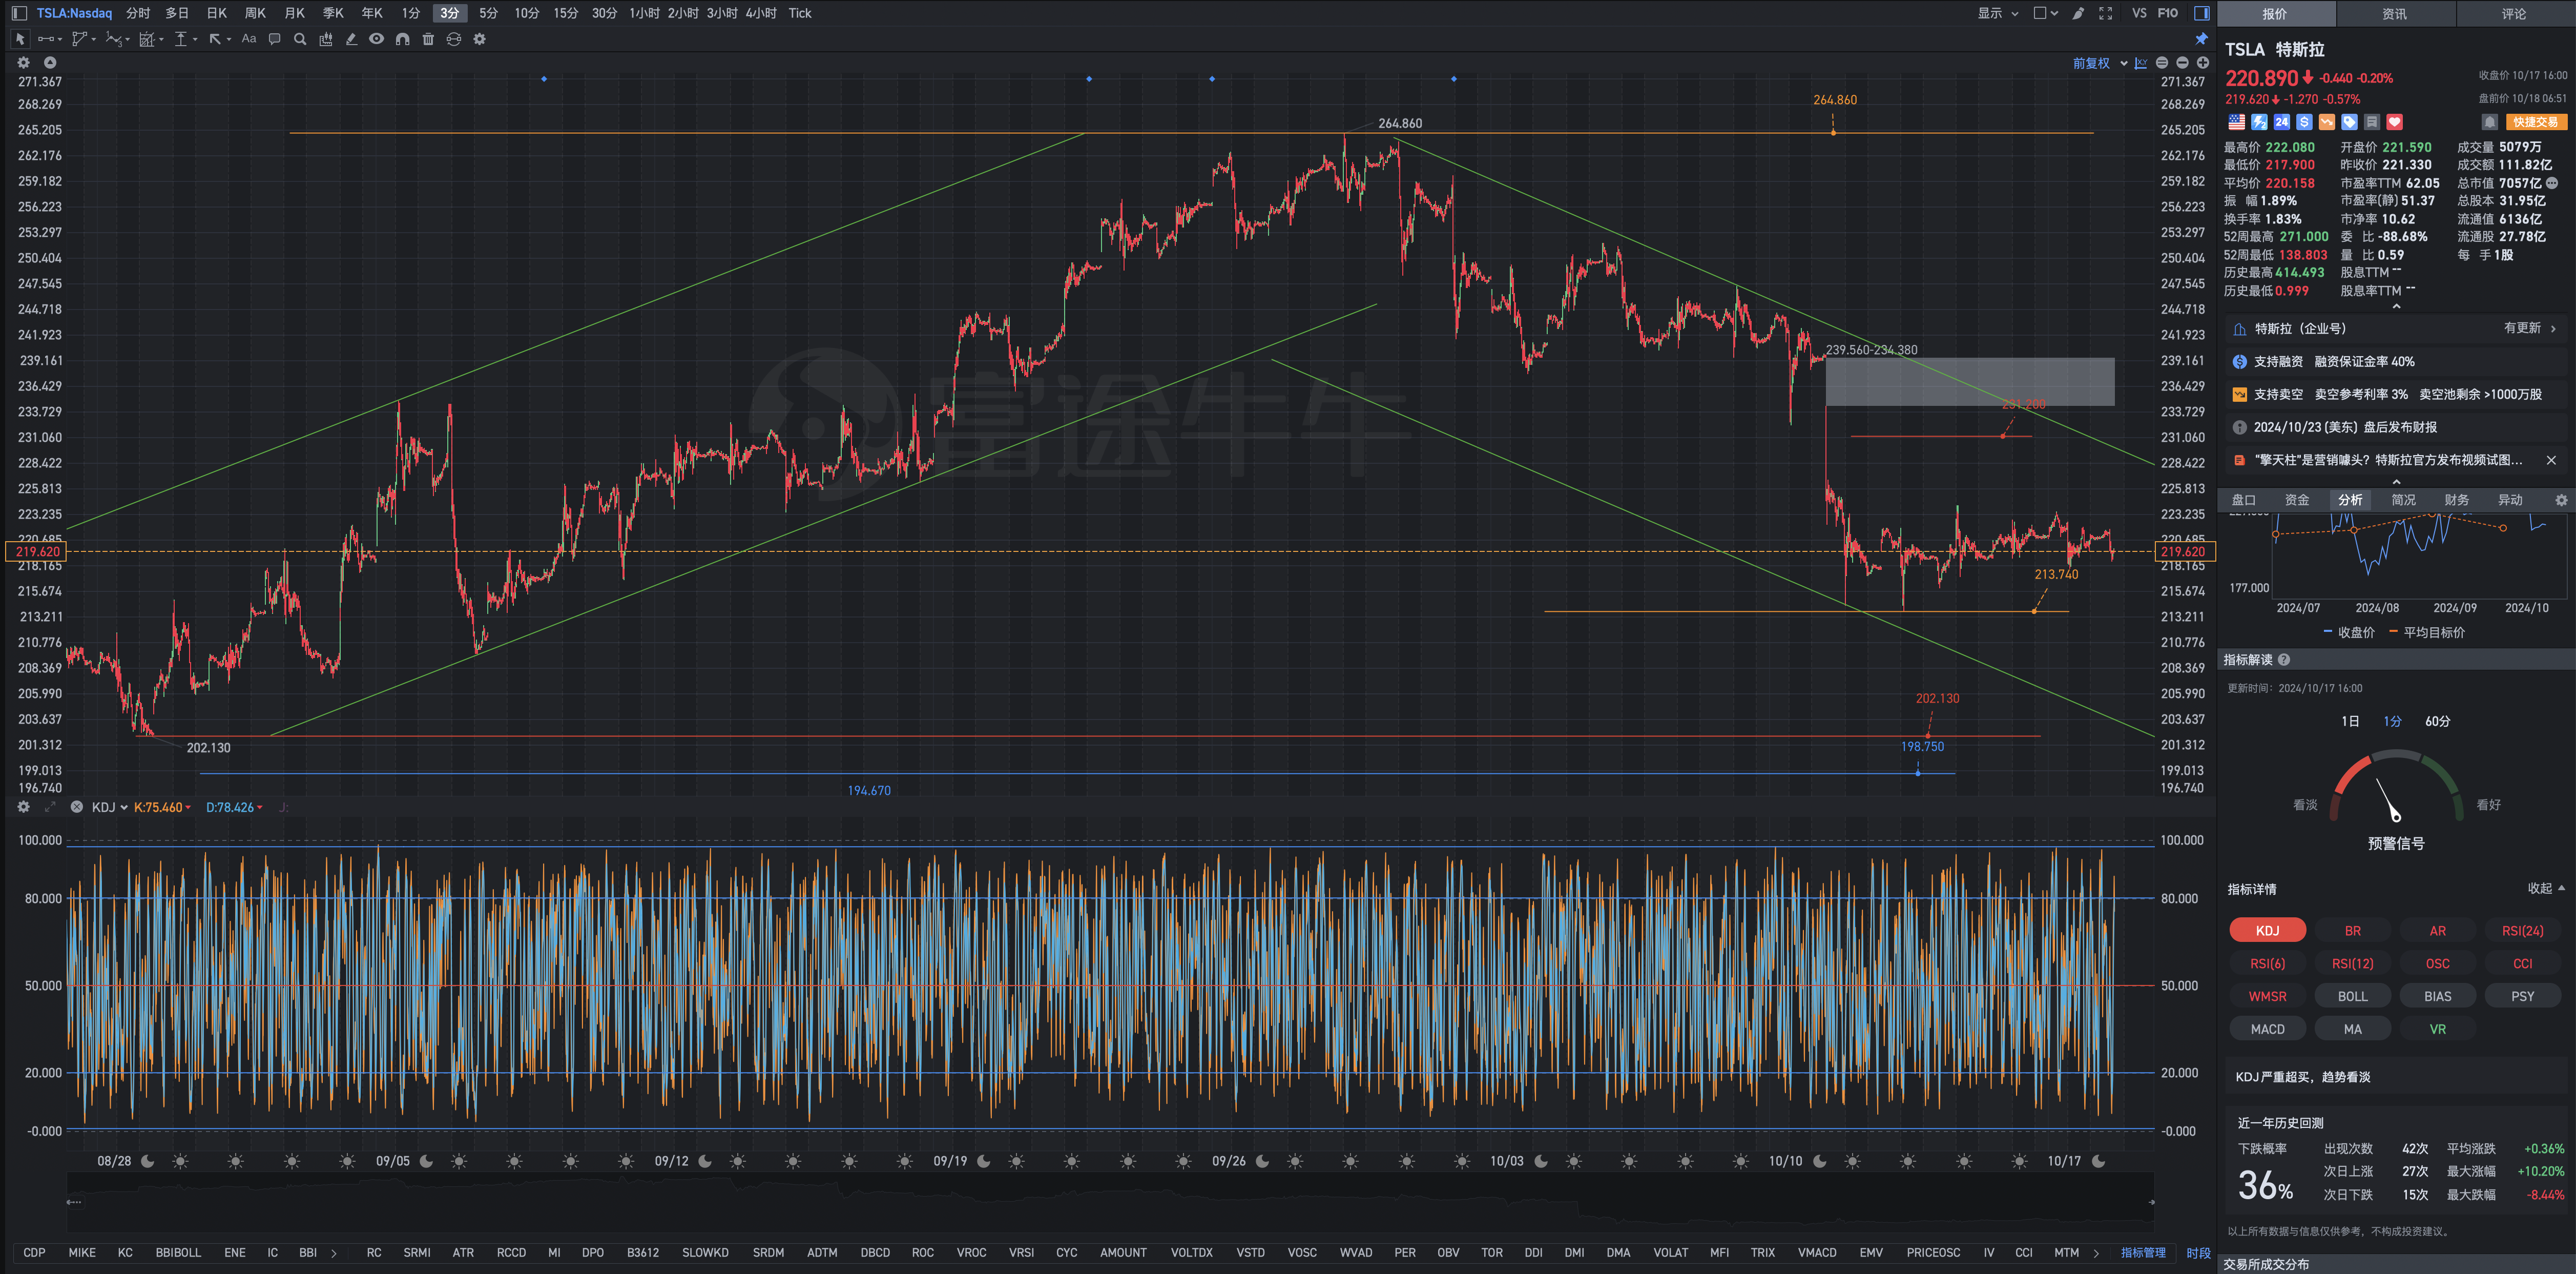Click the trash icon to delete drawings

428,39
